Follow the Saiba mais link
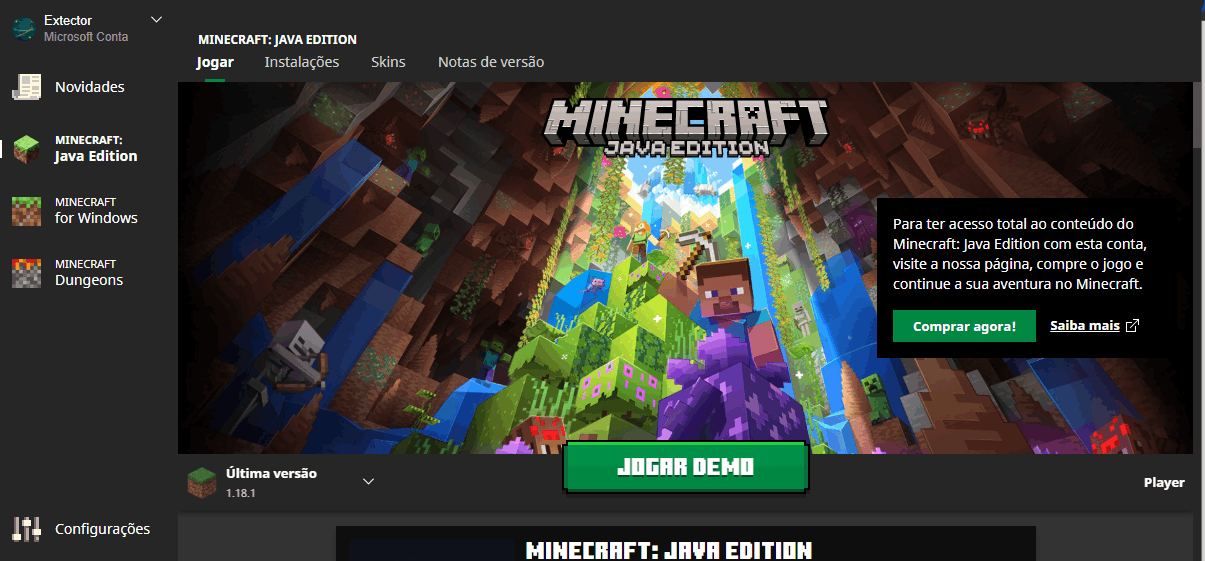Viewport: 1205px width, 561px height. [1085, 326]
